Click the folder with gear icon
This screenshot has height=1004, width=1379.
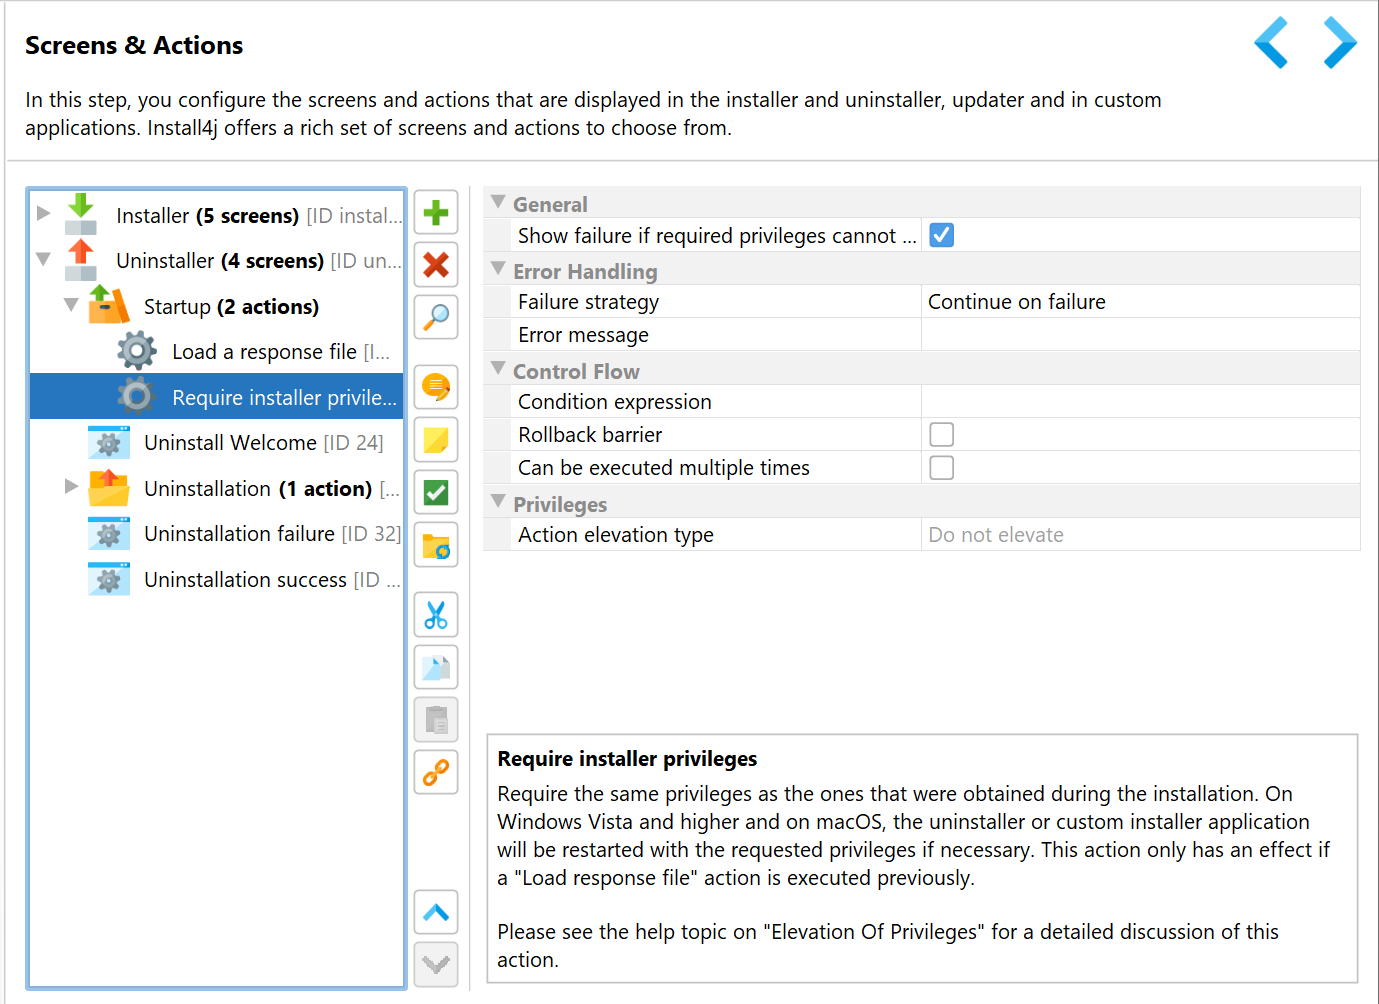[436, 545]
